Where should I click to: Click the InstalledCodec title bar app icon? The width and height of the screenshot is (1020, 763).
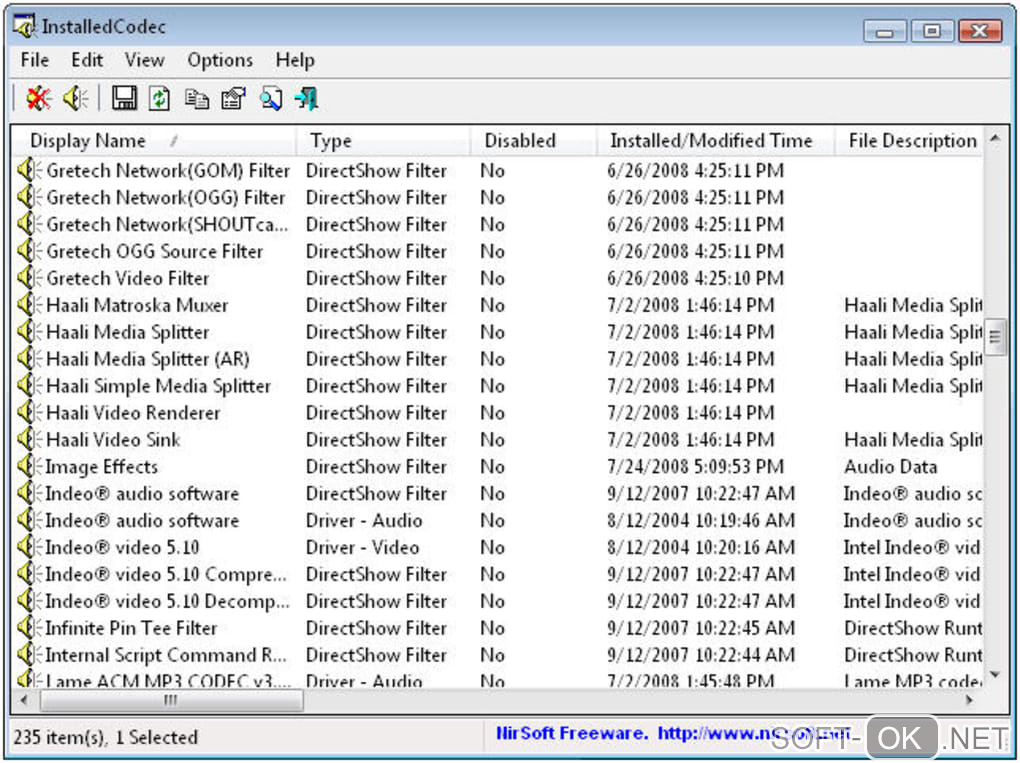point(25,26)
